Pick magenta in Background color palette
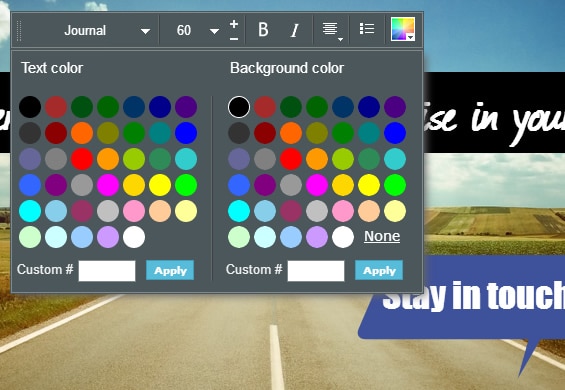This screenshot has width=565, height=390. (317, 185)
